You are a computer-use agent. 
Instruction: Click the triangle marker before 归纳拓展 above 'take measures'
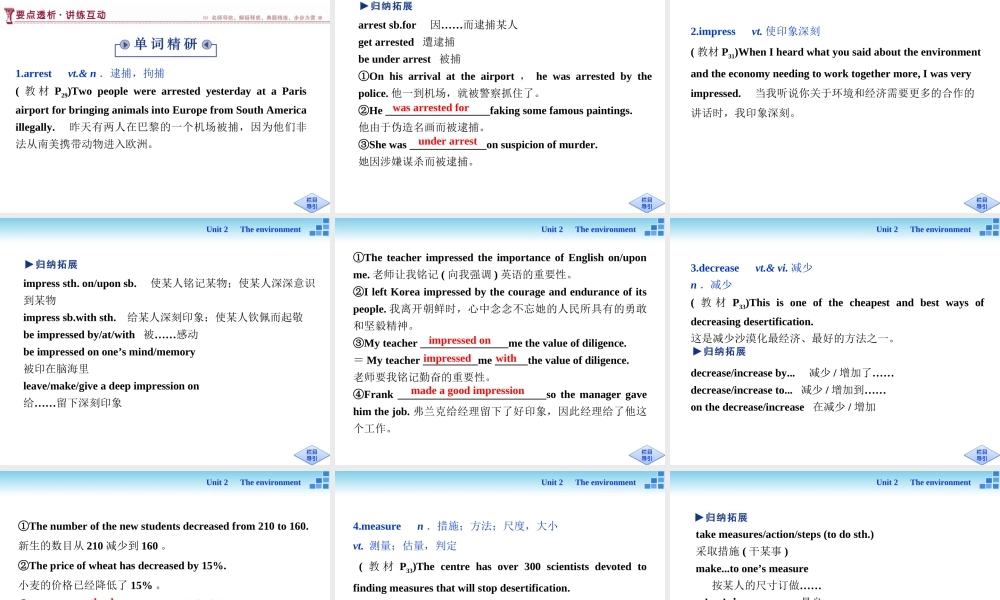pos(699,517)
